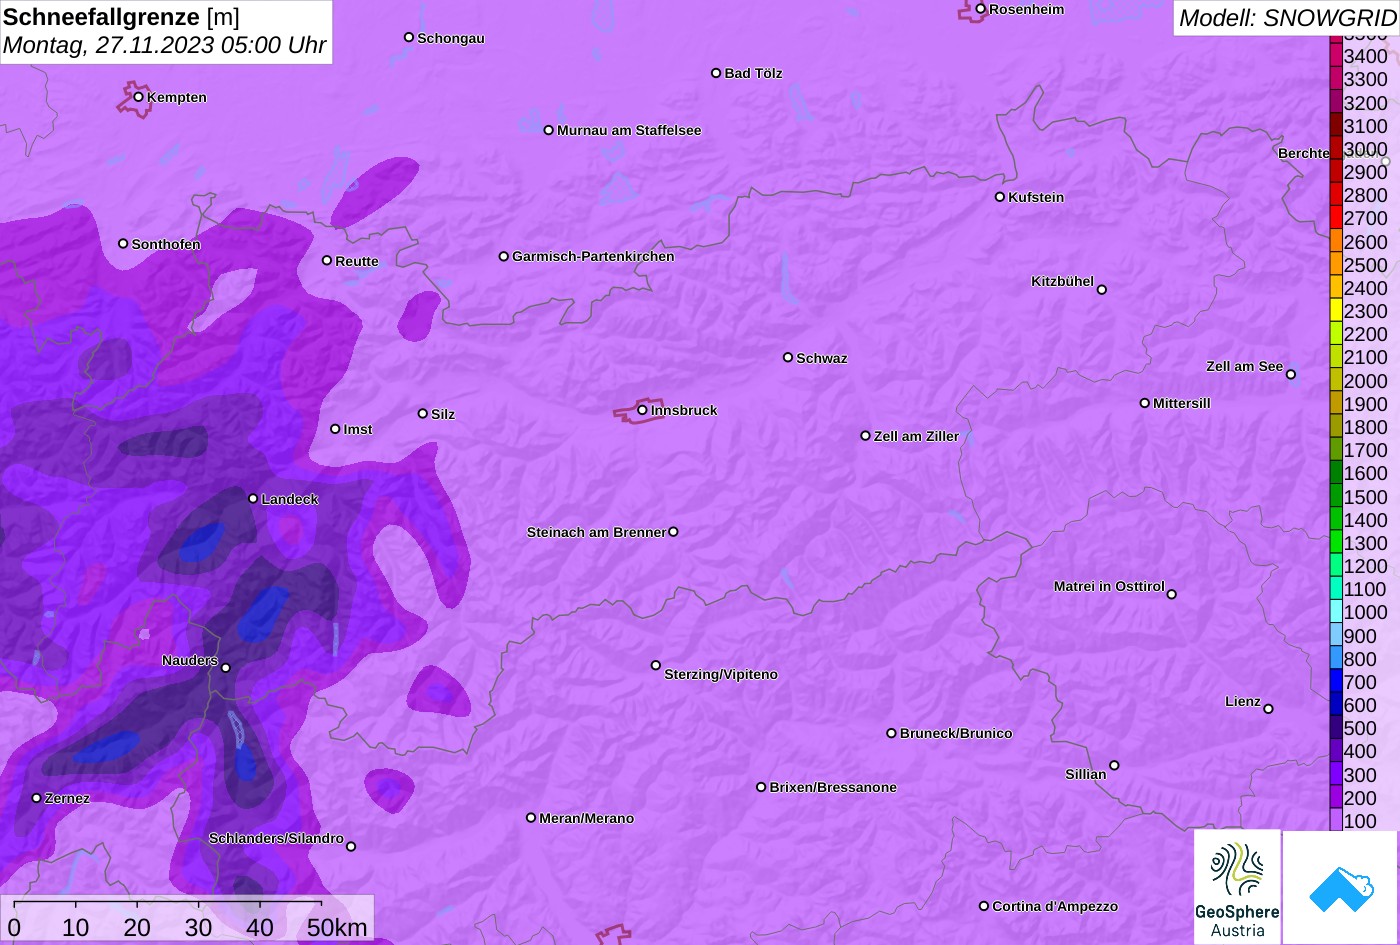Click the Silz marker dot

pos(423,413)
